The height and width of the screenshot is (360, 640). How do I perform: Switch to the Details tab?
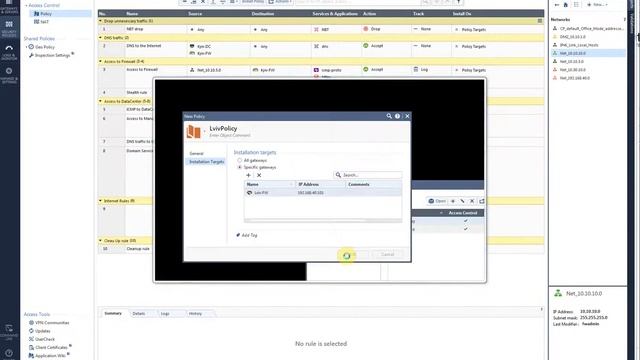[139, 313]
